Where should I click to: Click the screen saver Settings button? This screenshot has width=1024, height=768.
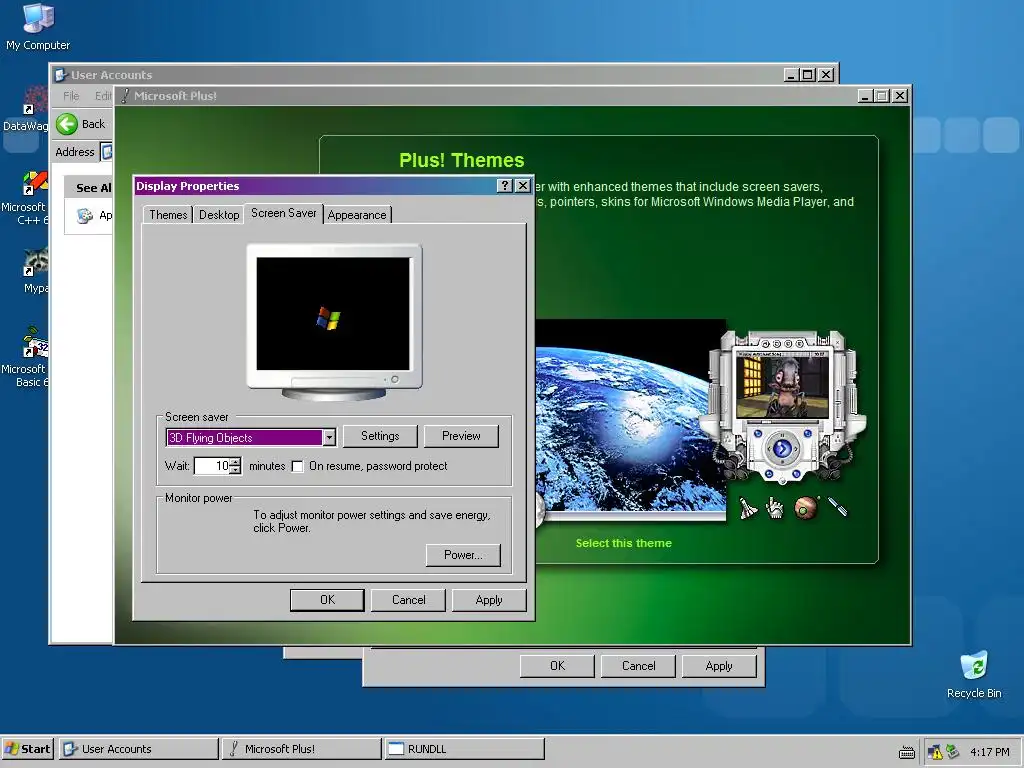tap(380, 436)
